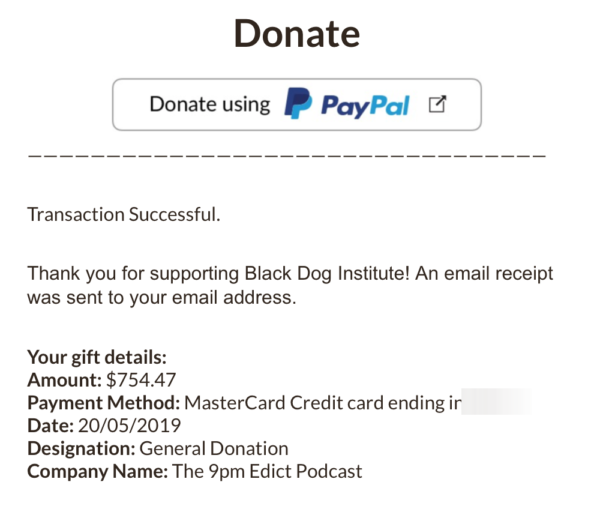The height and width of the screenshot is (515, 600).
Task: Click the "Company Name:" bold label
Action: coord(96,471)
